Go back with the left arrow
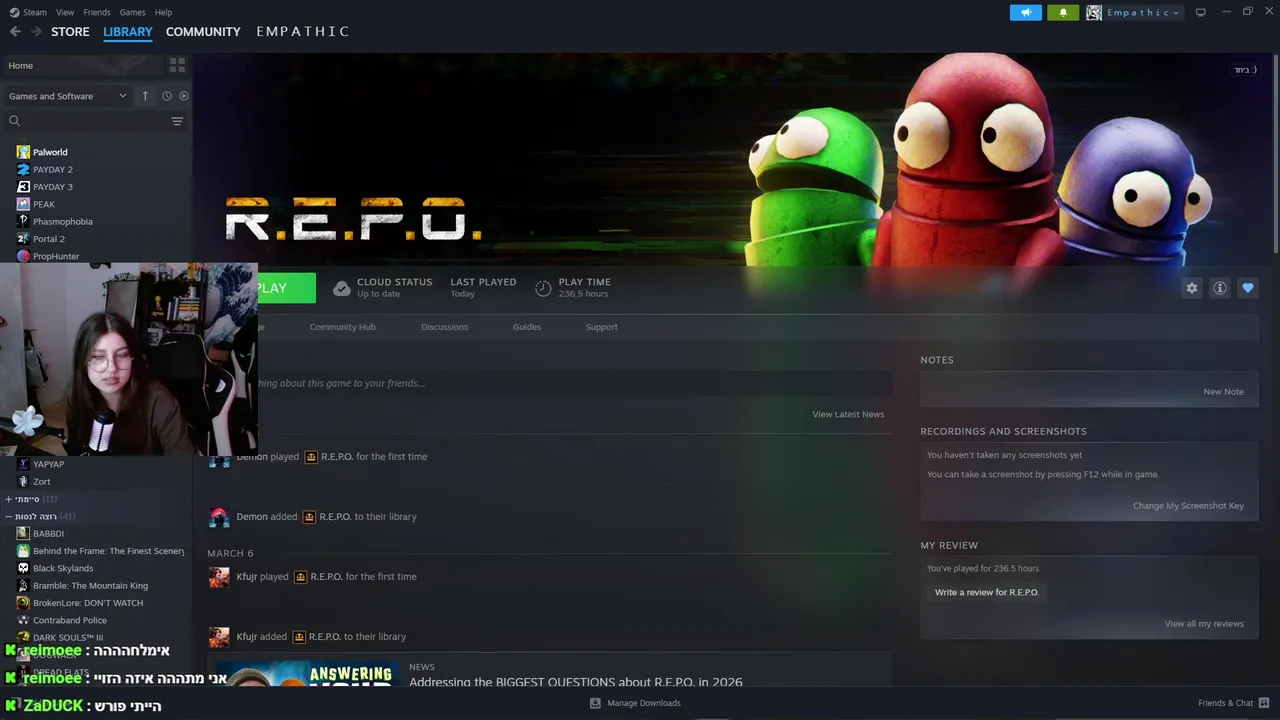 coord(15,32)
